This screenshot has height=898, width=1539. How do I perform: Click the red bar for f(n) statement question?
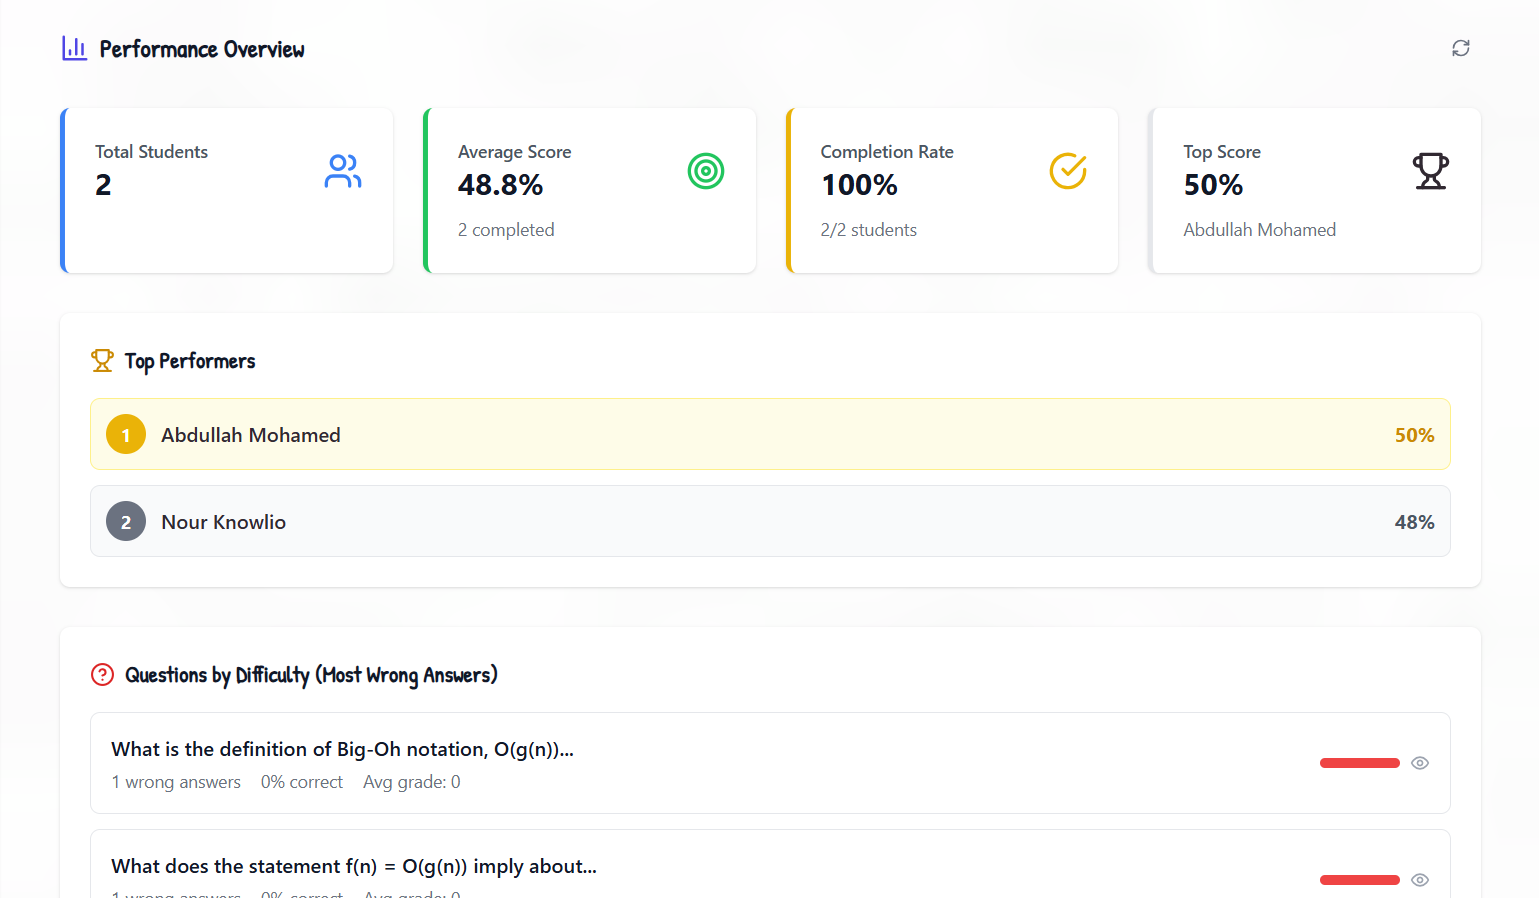pyautogui.click(x=1359, y=880)
